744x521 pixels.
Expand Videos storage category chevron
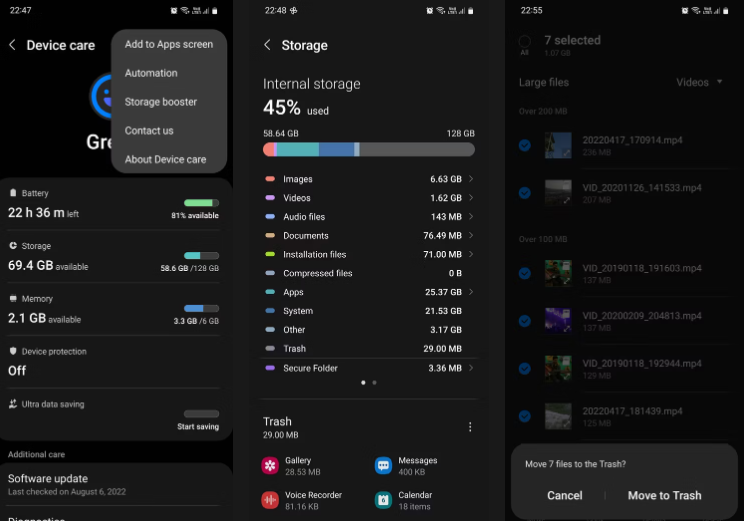(471, 197)
